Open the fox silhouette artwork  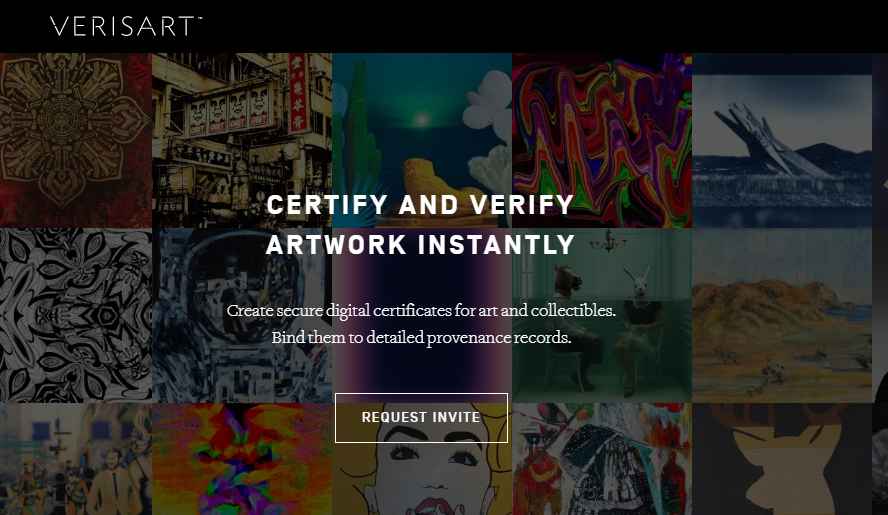click(x=782, y=459)
